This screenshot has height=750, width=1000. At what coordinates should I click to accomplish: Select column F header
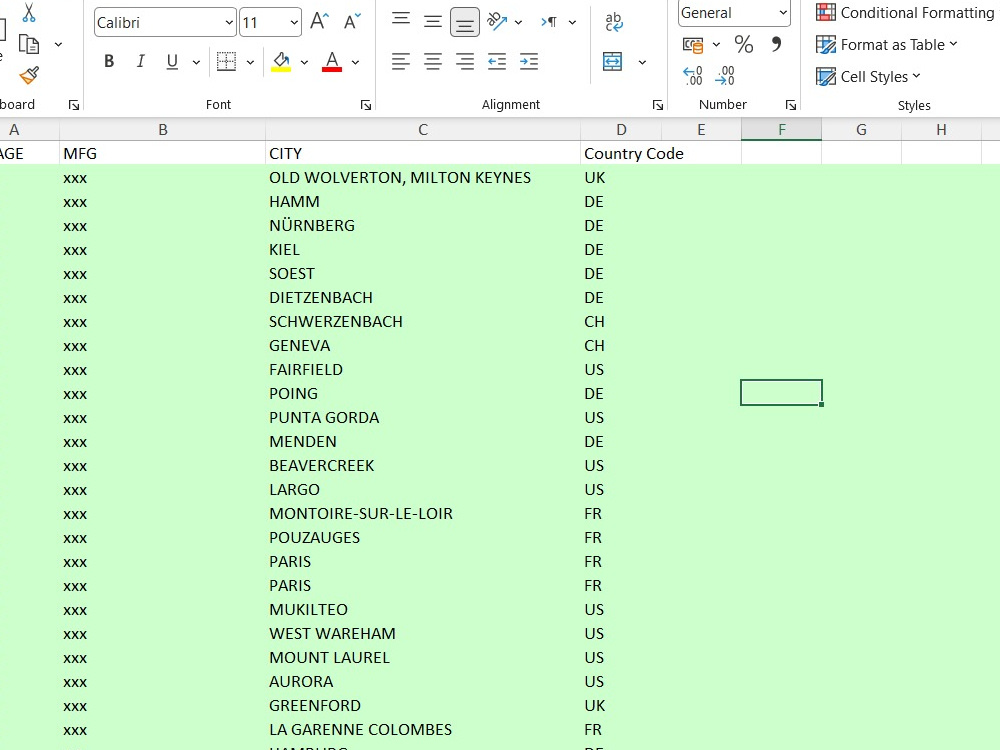click(x=781, y=130)
